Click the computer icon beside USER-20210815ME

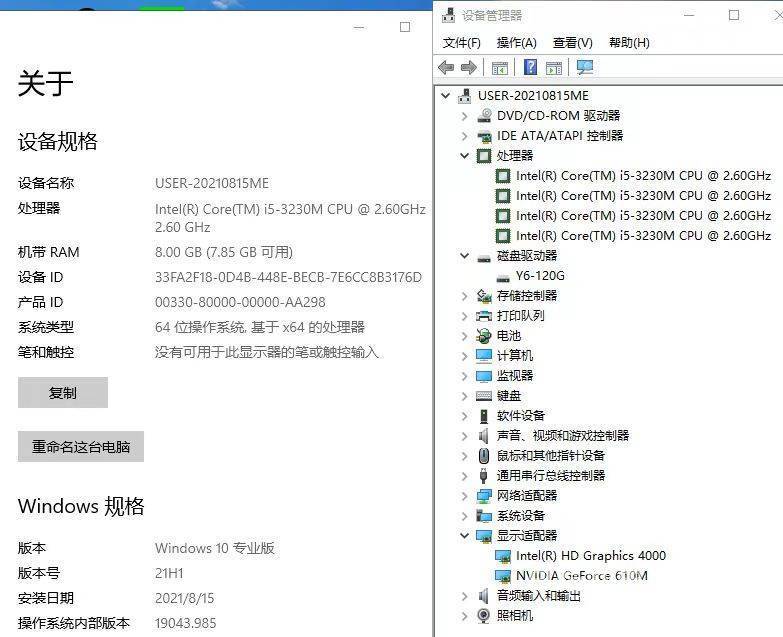(464, 95)
